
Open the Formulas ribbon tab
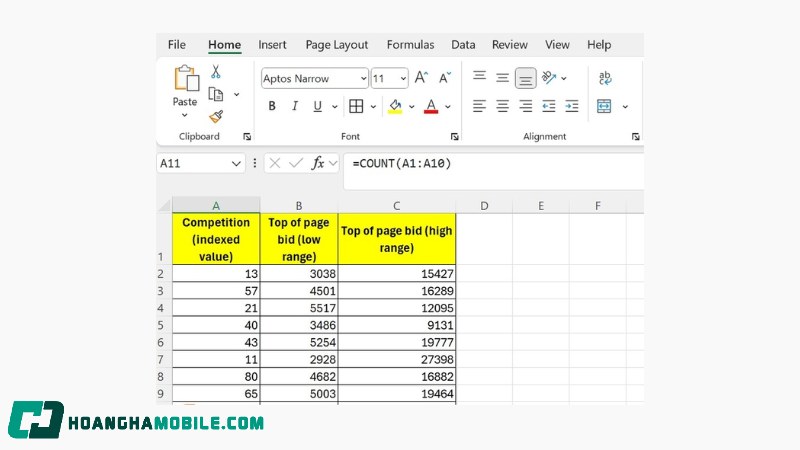coord(410,45)
